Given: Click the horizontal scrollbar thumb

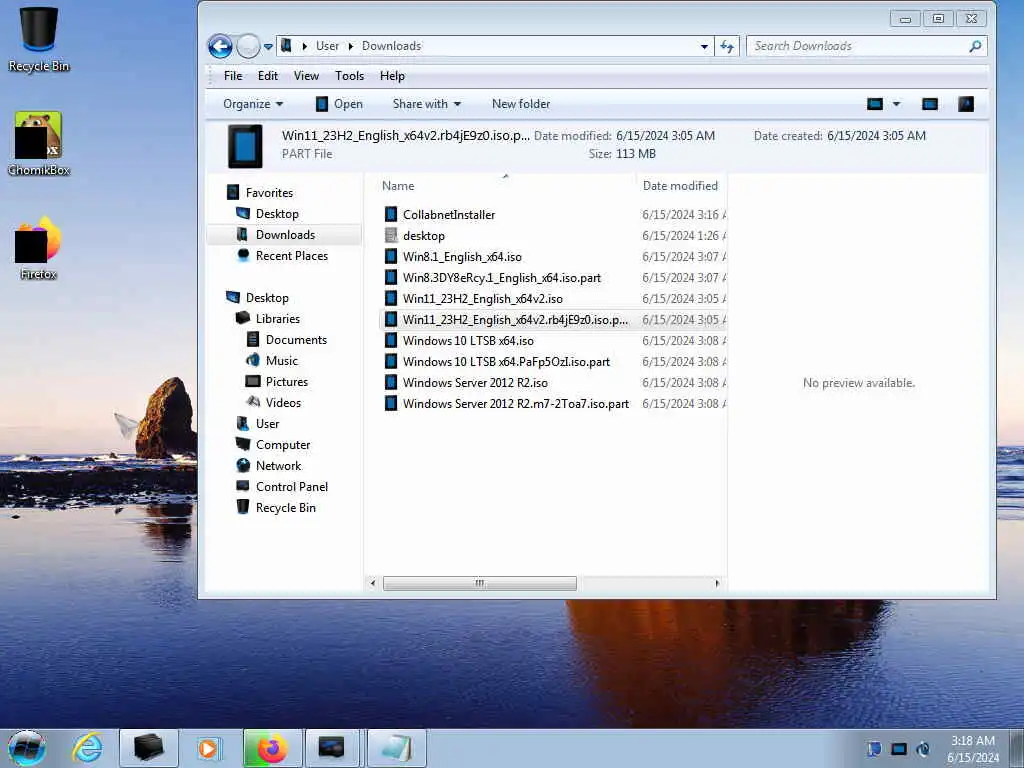Looking at the screenshot, I should pyautogui.click(x=479, y=583).
